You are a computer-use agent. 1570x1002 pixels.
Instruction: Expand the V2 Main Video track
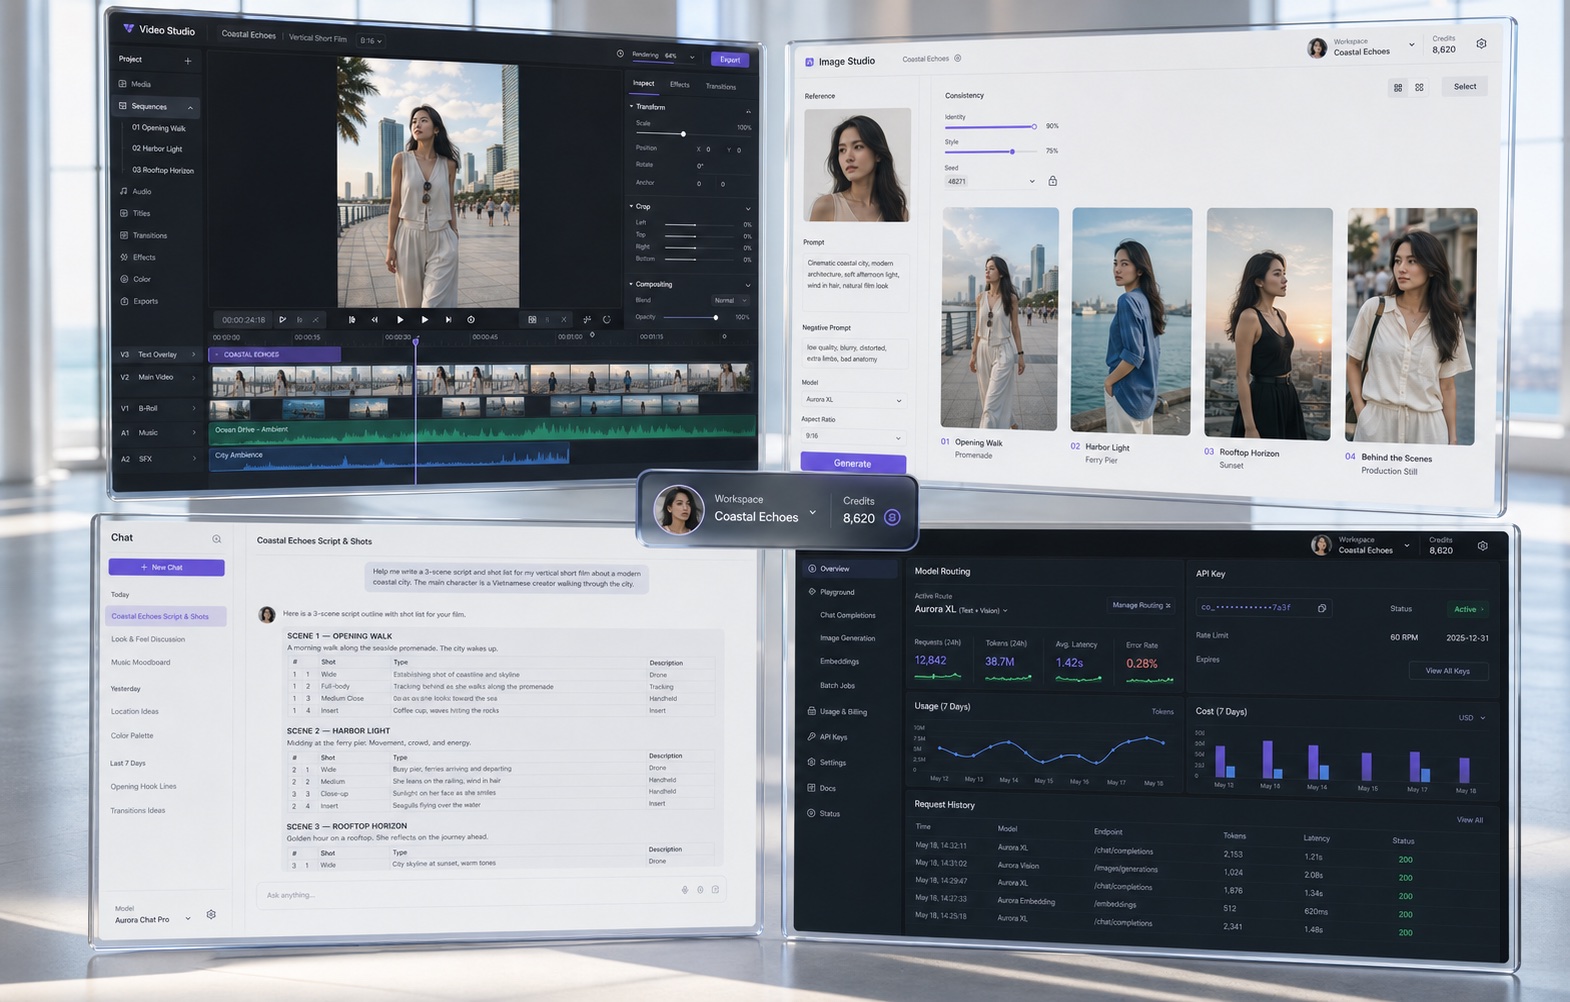click(x=193, y=377)
